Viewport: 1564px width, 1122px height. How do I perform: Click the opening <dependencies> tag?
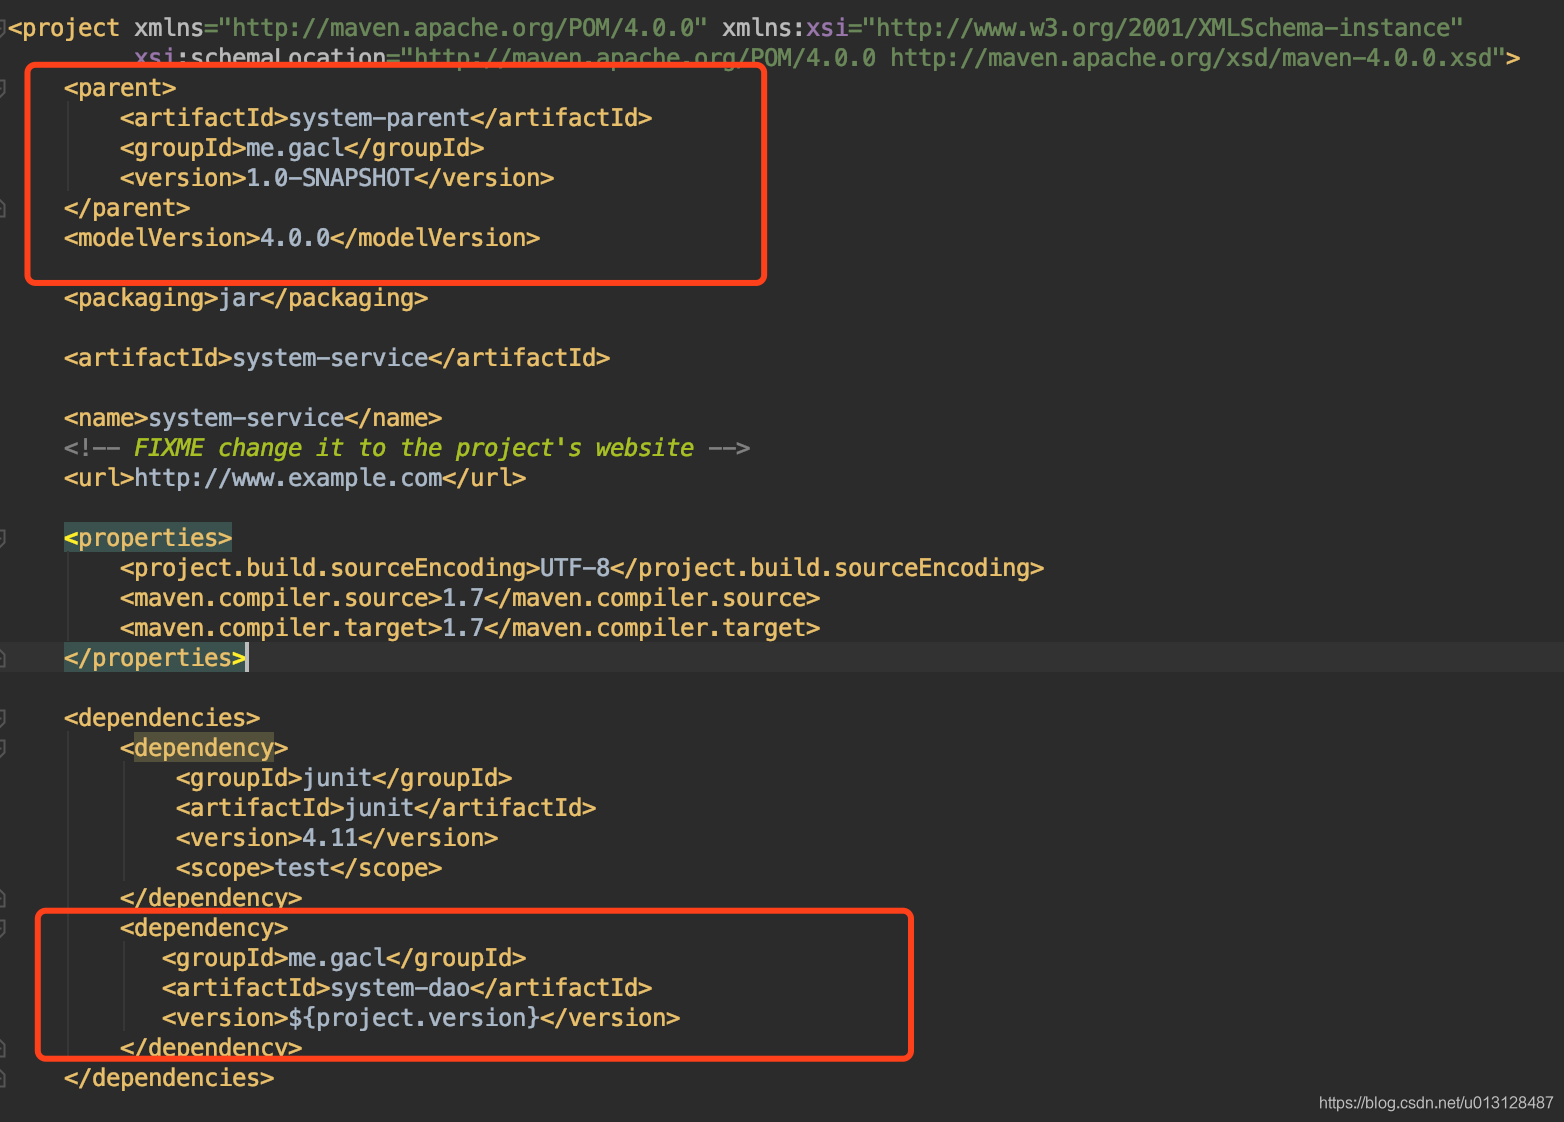tap(162, 718)
